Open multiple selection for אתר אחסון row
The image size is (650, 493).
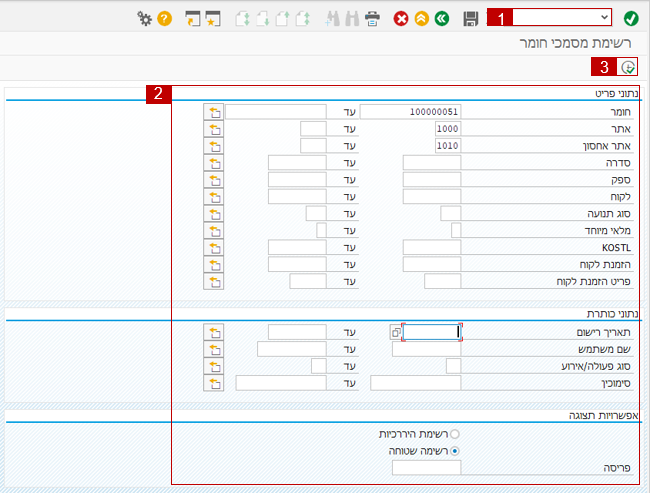pos(213,146)
